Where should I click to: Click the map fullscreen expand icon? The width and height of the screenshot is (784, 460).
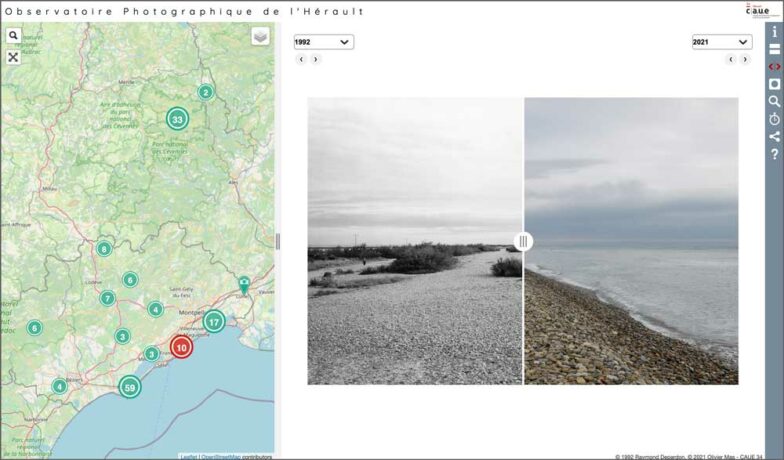tap(13, 57)
